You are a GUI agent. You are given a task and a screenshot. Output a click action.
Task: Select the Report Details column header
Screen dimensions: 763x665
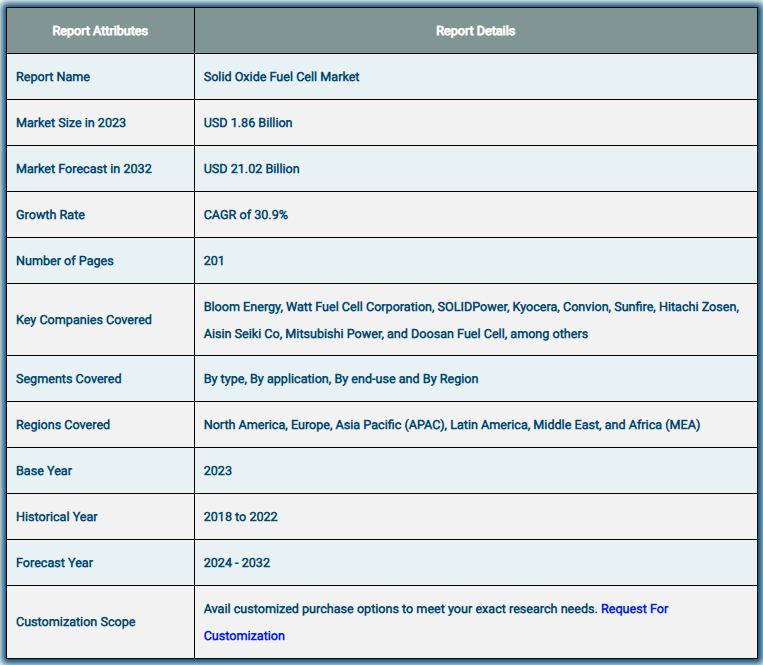(x=475, y=31)
